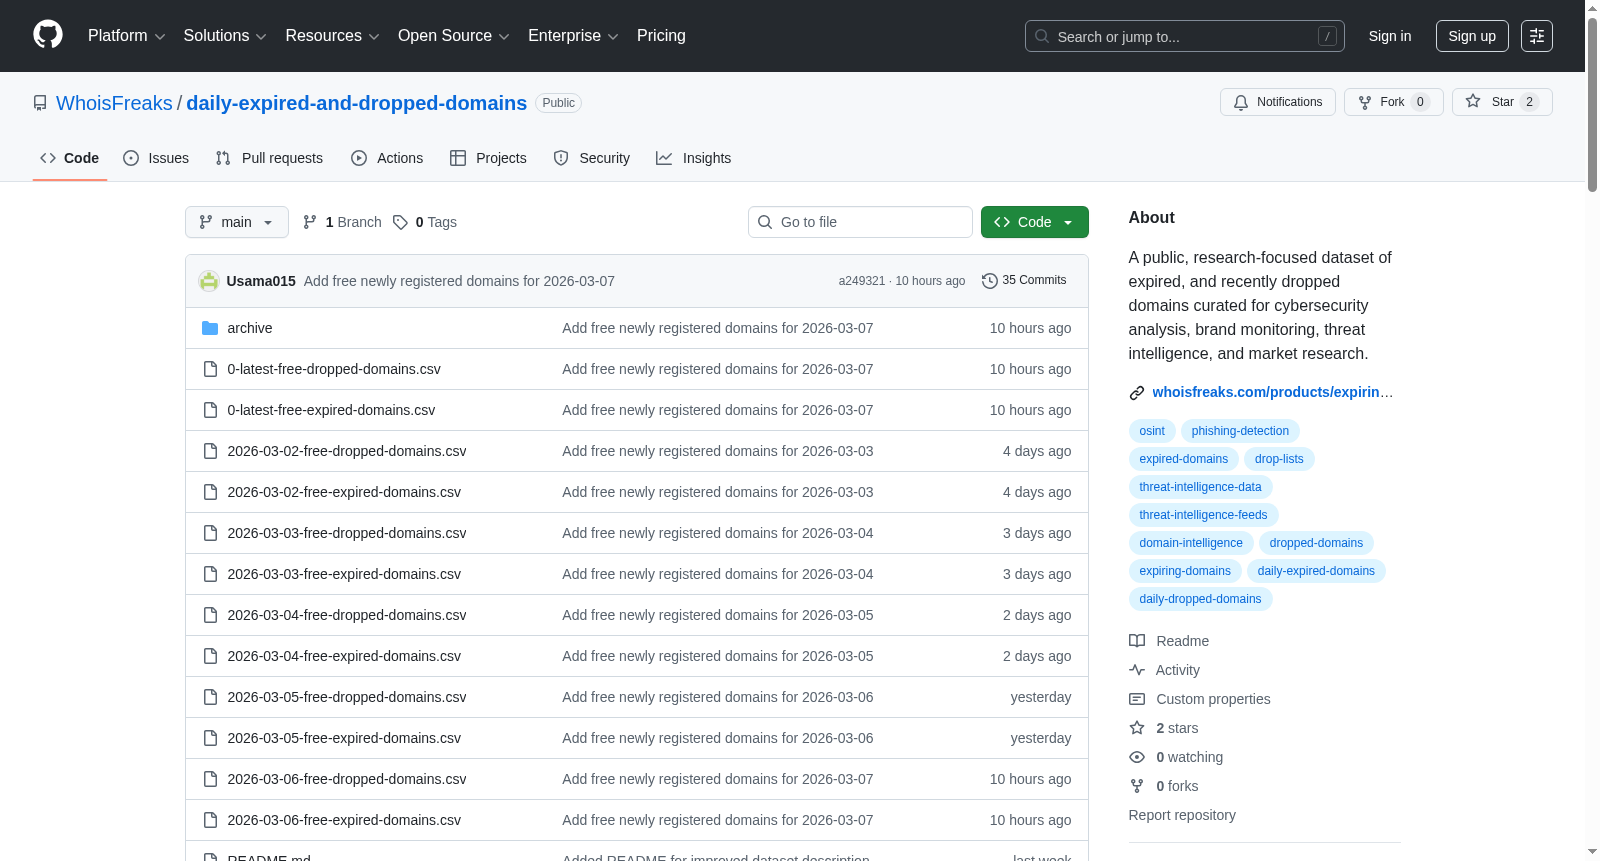Switch to the Security tab
This screenshot has width=1600, height=861.
coord(592,158)
